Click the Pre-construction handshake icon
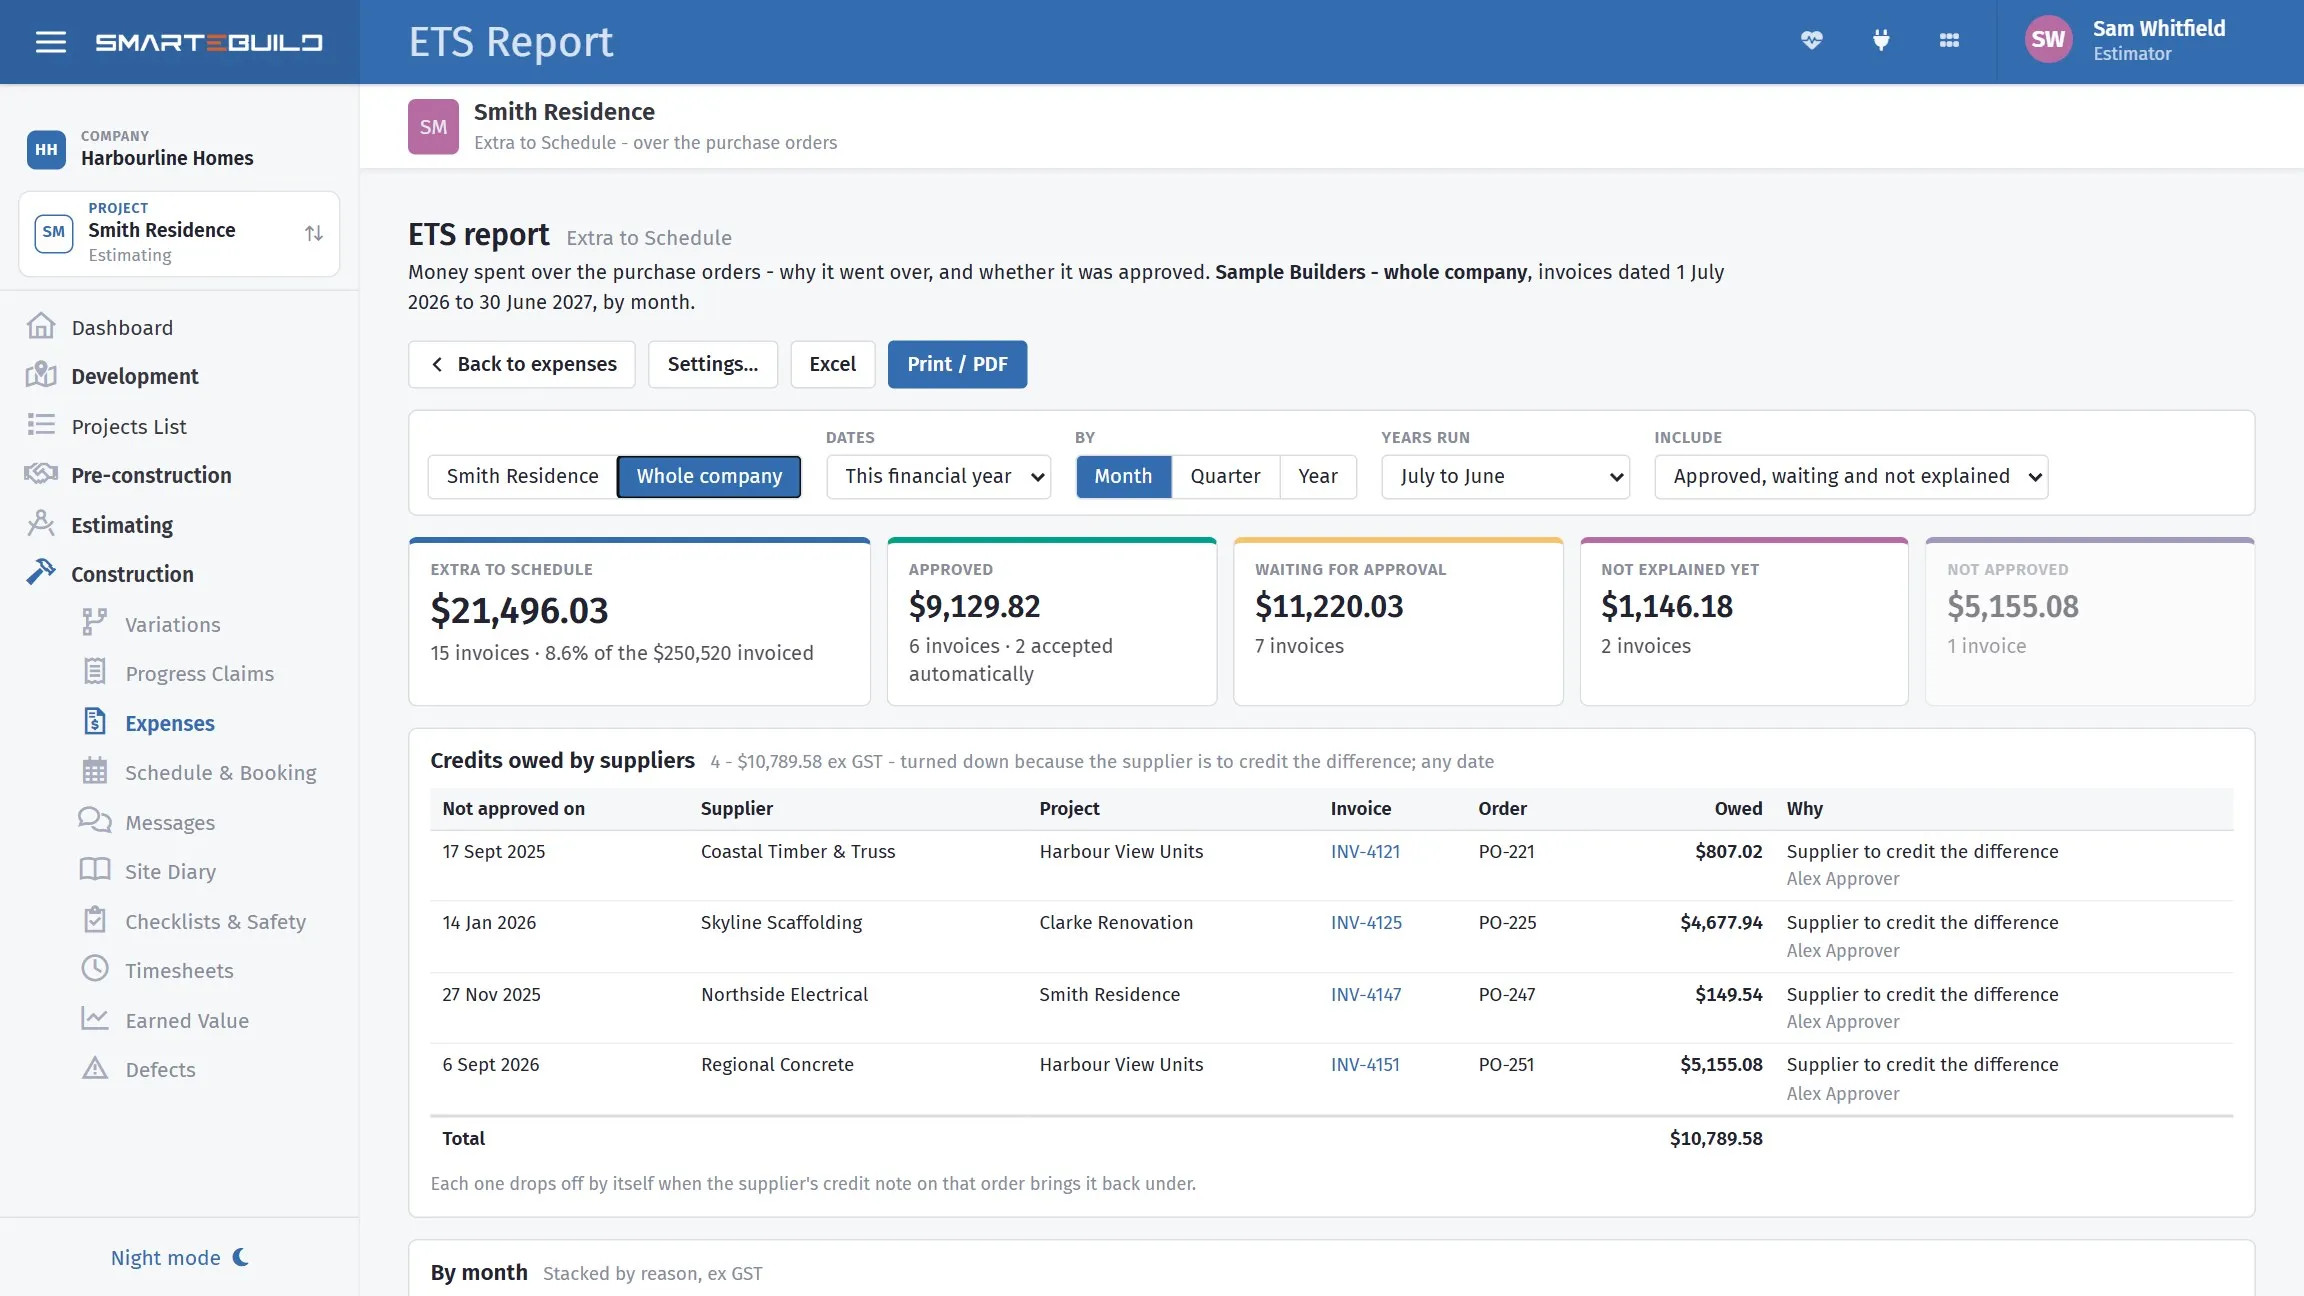This screenshot has height=1296, width=2304. click(x=41, y=475)
